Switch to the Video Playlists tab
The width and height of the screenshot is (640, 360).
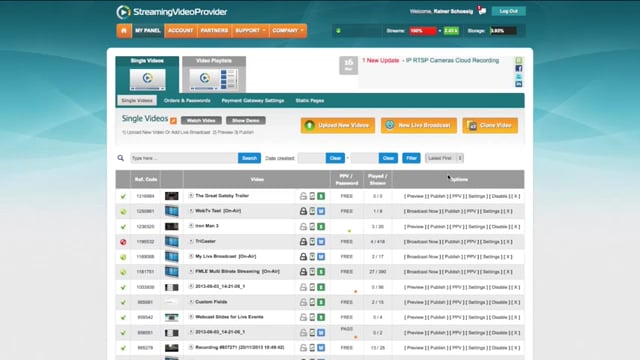click(214, 74)
